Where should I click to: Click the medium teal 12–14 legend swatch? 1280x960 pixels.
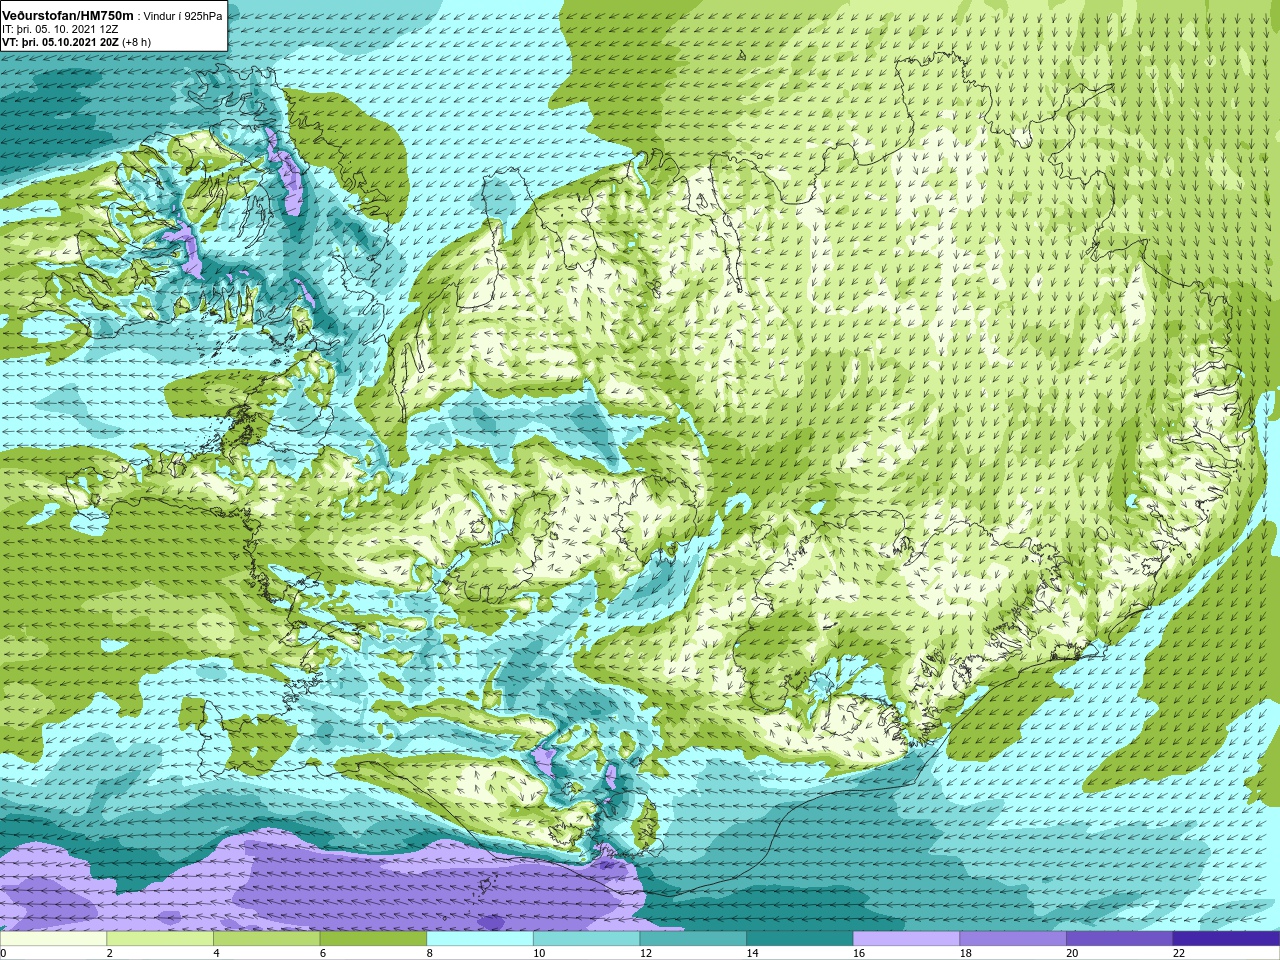pos(693,939)
